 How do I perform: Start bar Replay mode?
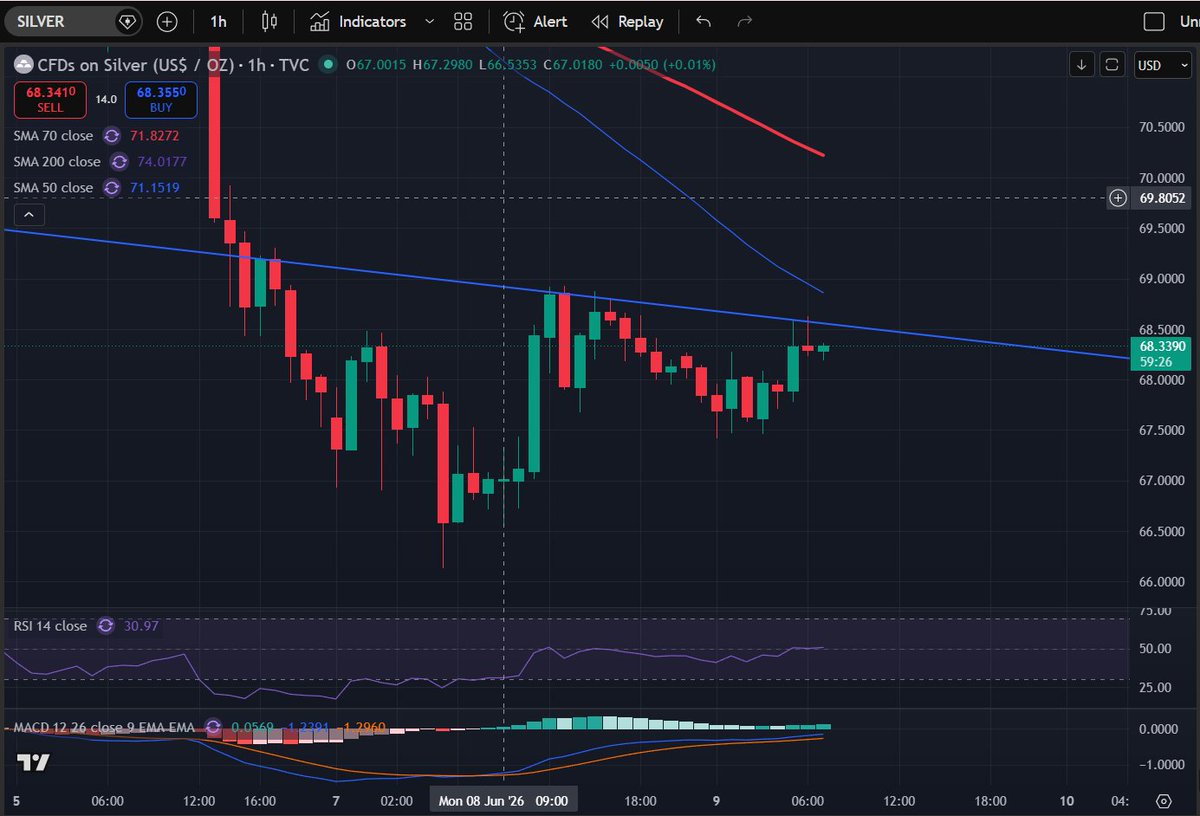627,21
